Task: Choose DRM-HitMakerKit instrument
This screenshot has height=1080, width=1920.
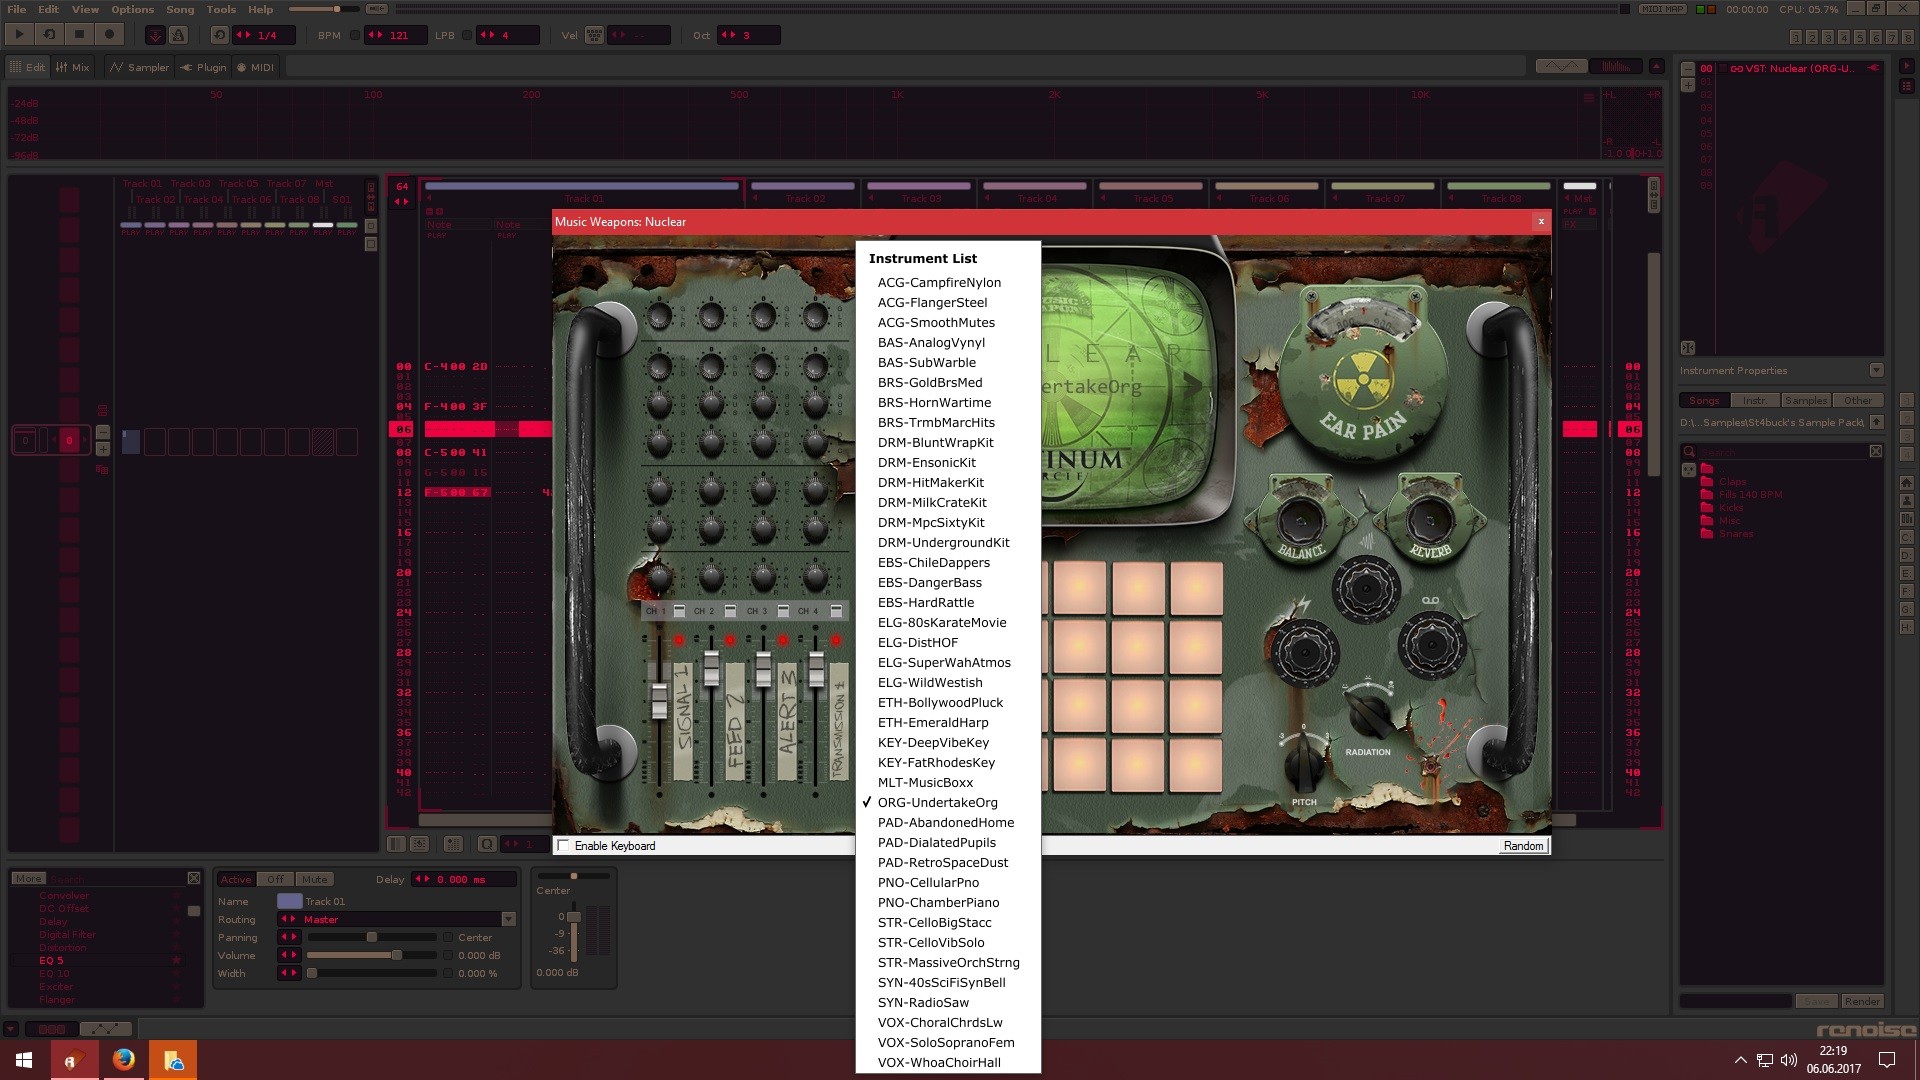Action: (930, 482)
